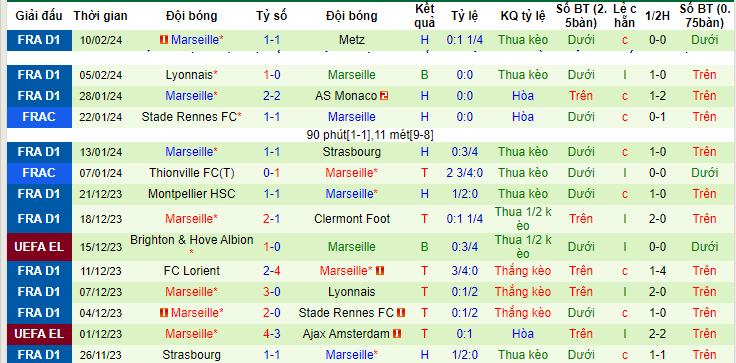The width and height of the screenshot is (736, 363).
Task: Click the FRA D1 badge for 05/02/24 match
Action: click(x=39, y=75)
